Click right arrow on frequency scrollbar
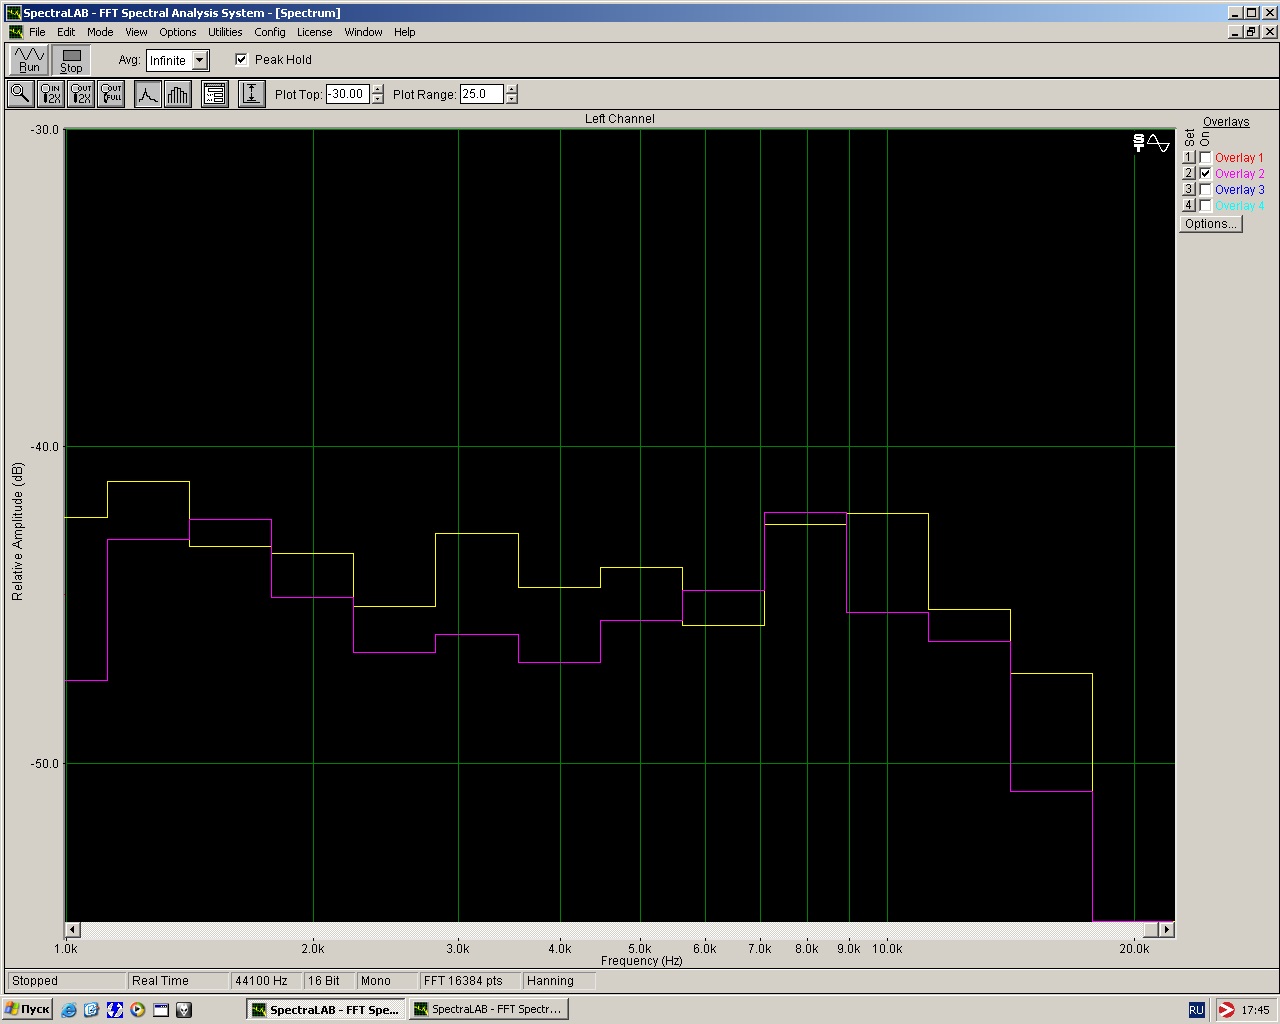Viewport: 1280px width, 1024px height. [x=1167, y=930]
